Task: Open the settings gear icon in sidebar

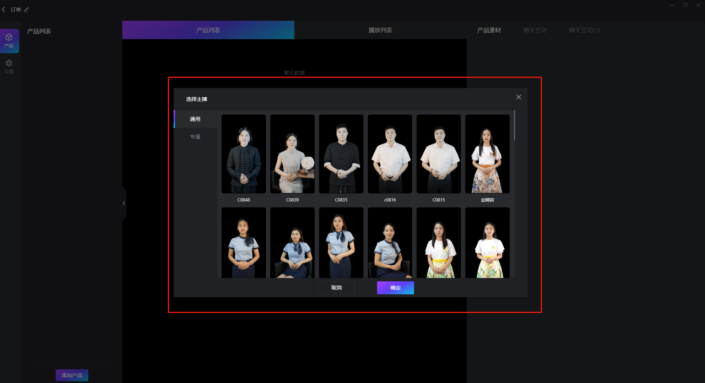Action: (x=9, y=66)
